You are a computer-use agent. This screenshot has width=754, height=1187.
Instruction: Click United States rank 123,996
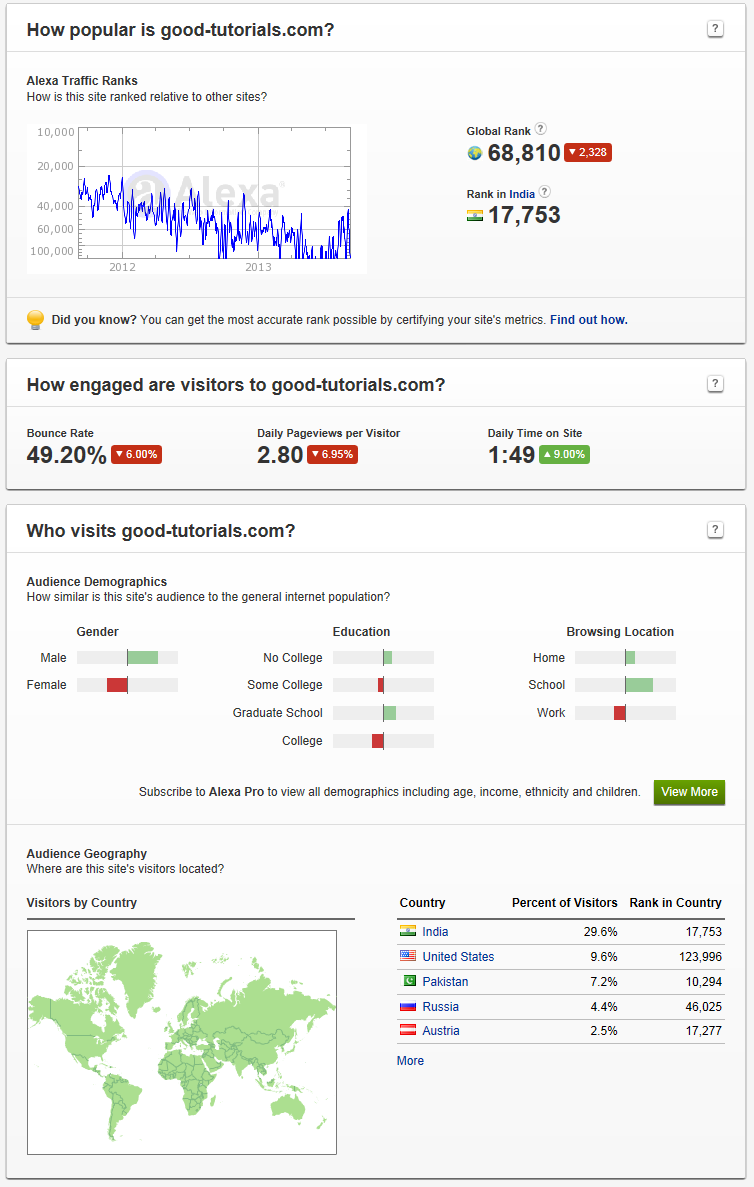[x=700, y=956]
